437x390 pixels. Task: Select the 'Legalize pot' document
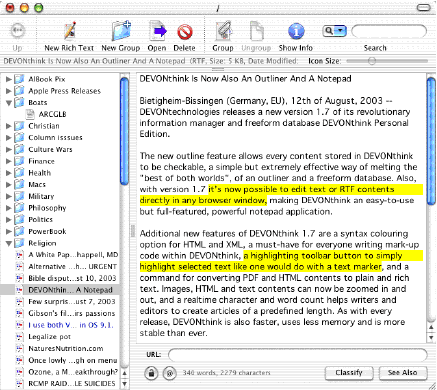tap(49, 337)
